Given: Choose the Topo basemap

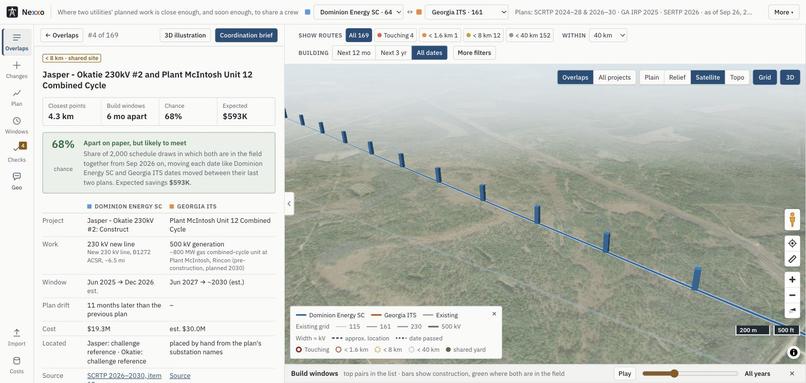Looking at the screenshot, I should 737,77.
